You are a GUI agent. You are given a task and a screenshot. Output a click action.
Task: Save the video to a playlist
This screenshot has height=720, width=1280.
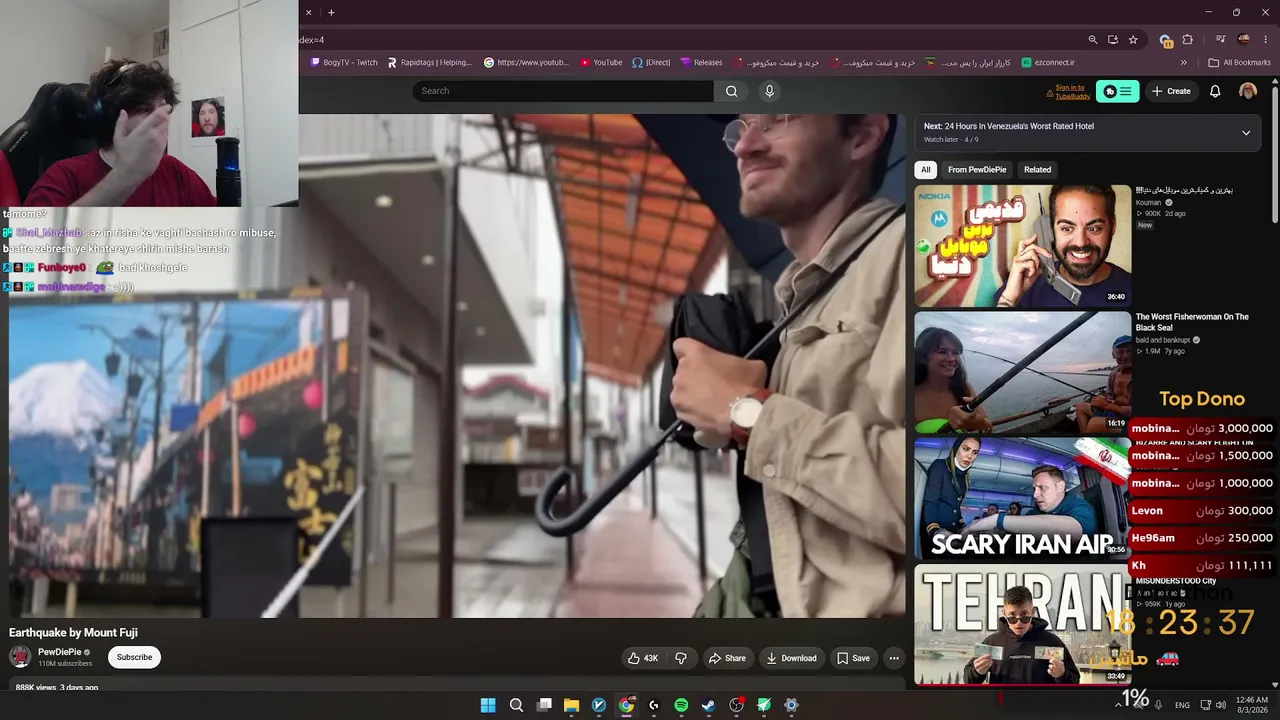[x=853, y=658]
